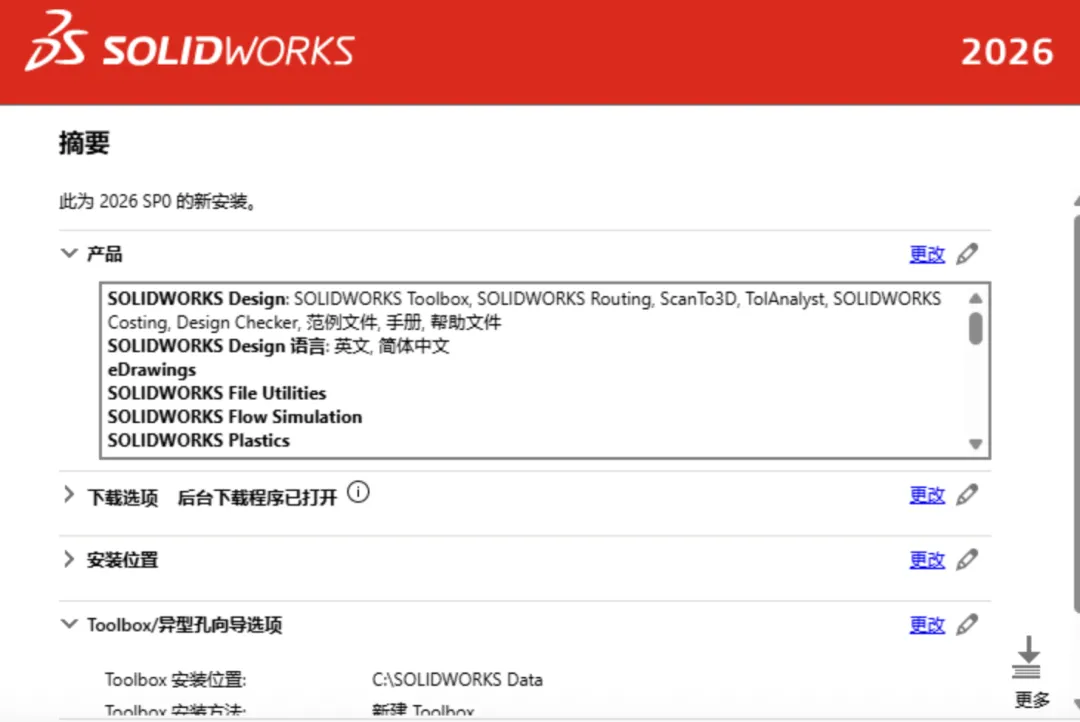Expand the 安装位置 section chevron

pos(68,559)
